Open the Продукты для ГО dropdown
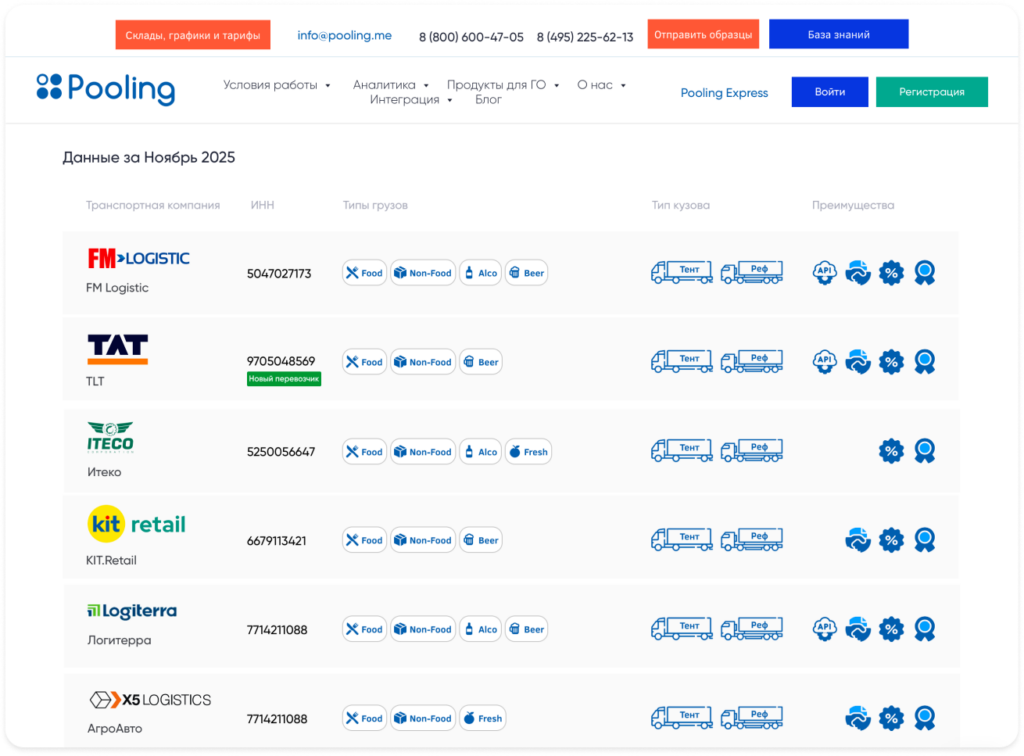 point(502,85)
